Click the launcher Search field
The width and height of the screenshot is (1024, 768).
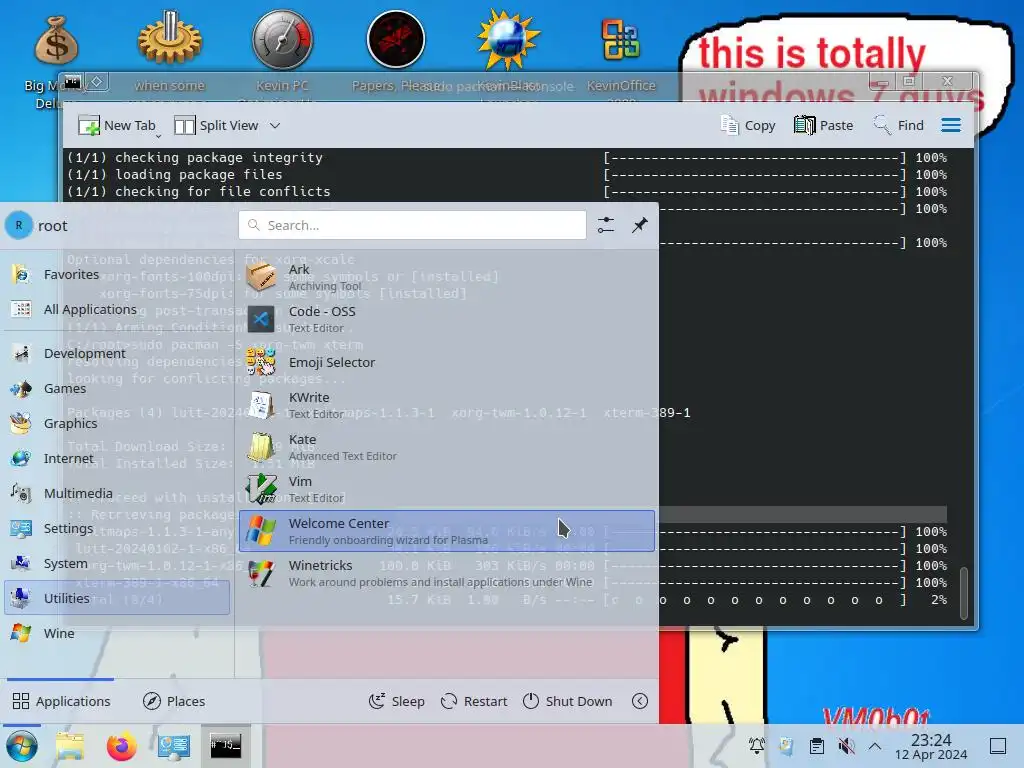[x=412, y=225]
